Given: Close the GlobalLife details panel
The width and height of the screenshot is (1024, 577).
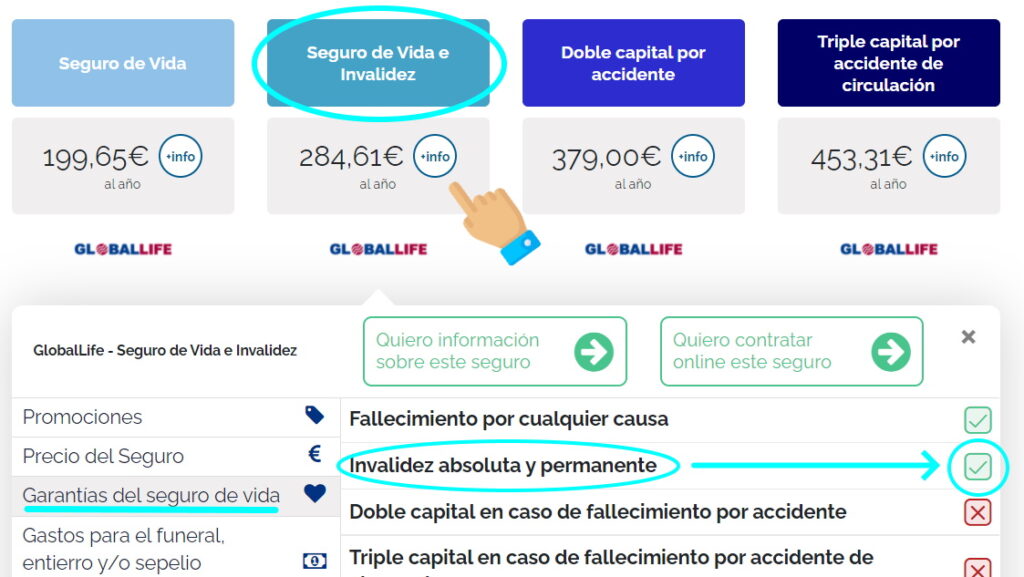Looking at the screenshot, I should point(968,337).
